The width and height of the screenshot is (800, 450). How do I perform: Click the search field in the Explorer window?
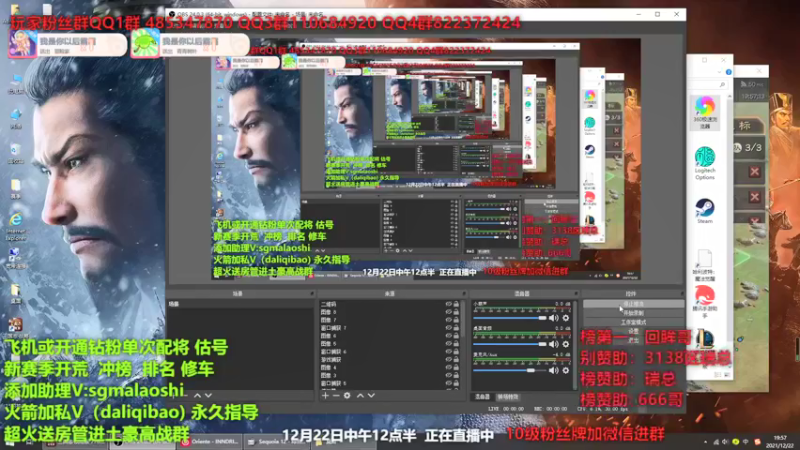pyautogui.click(x=707, y=85)
